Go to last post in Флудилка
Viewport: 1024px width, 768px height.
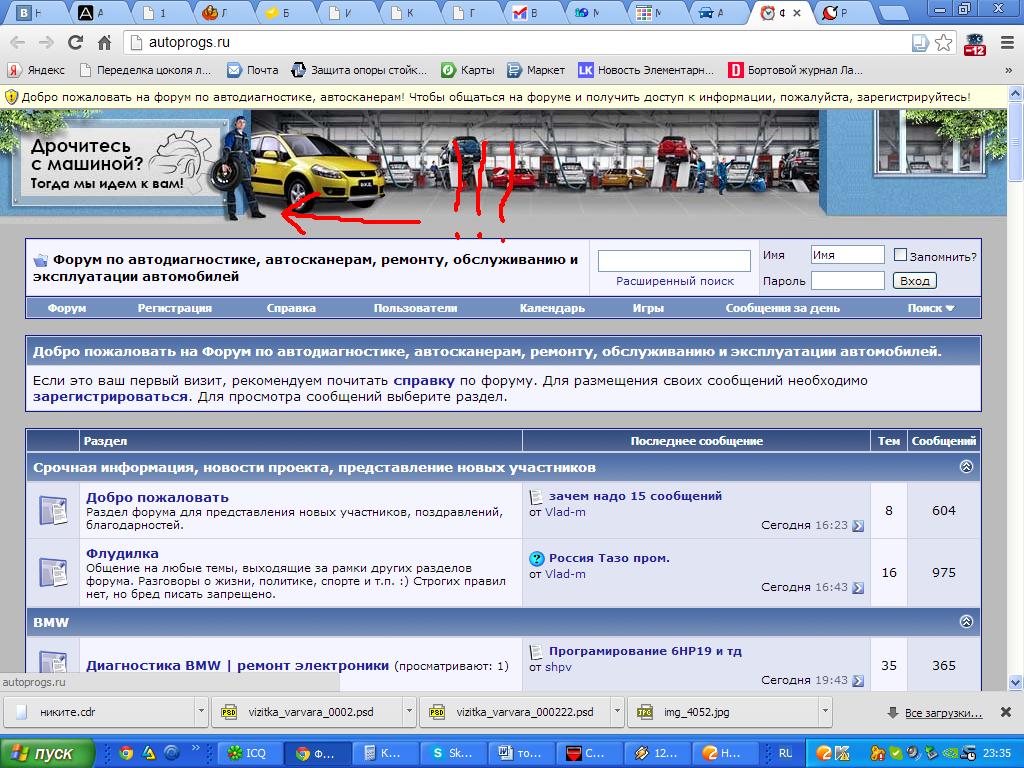point(857,588)
